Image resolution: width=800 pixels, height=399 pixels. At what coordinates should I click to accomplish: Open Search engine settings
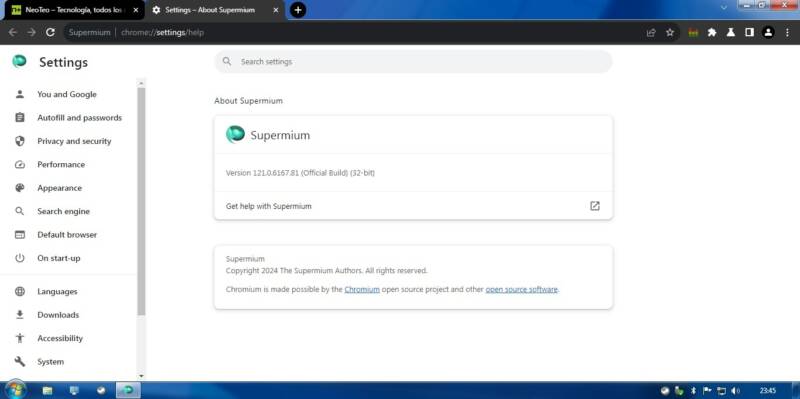tap(63, 211)
